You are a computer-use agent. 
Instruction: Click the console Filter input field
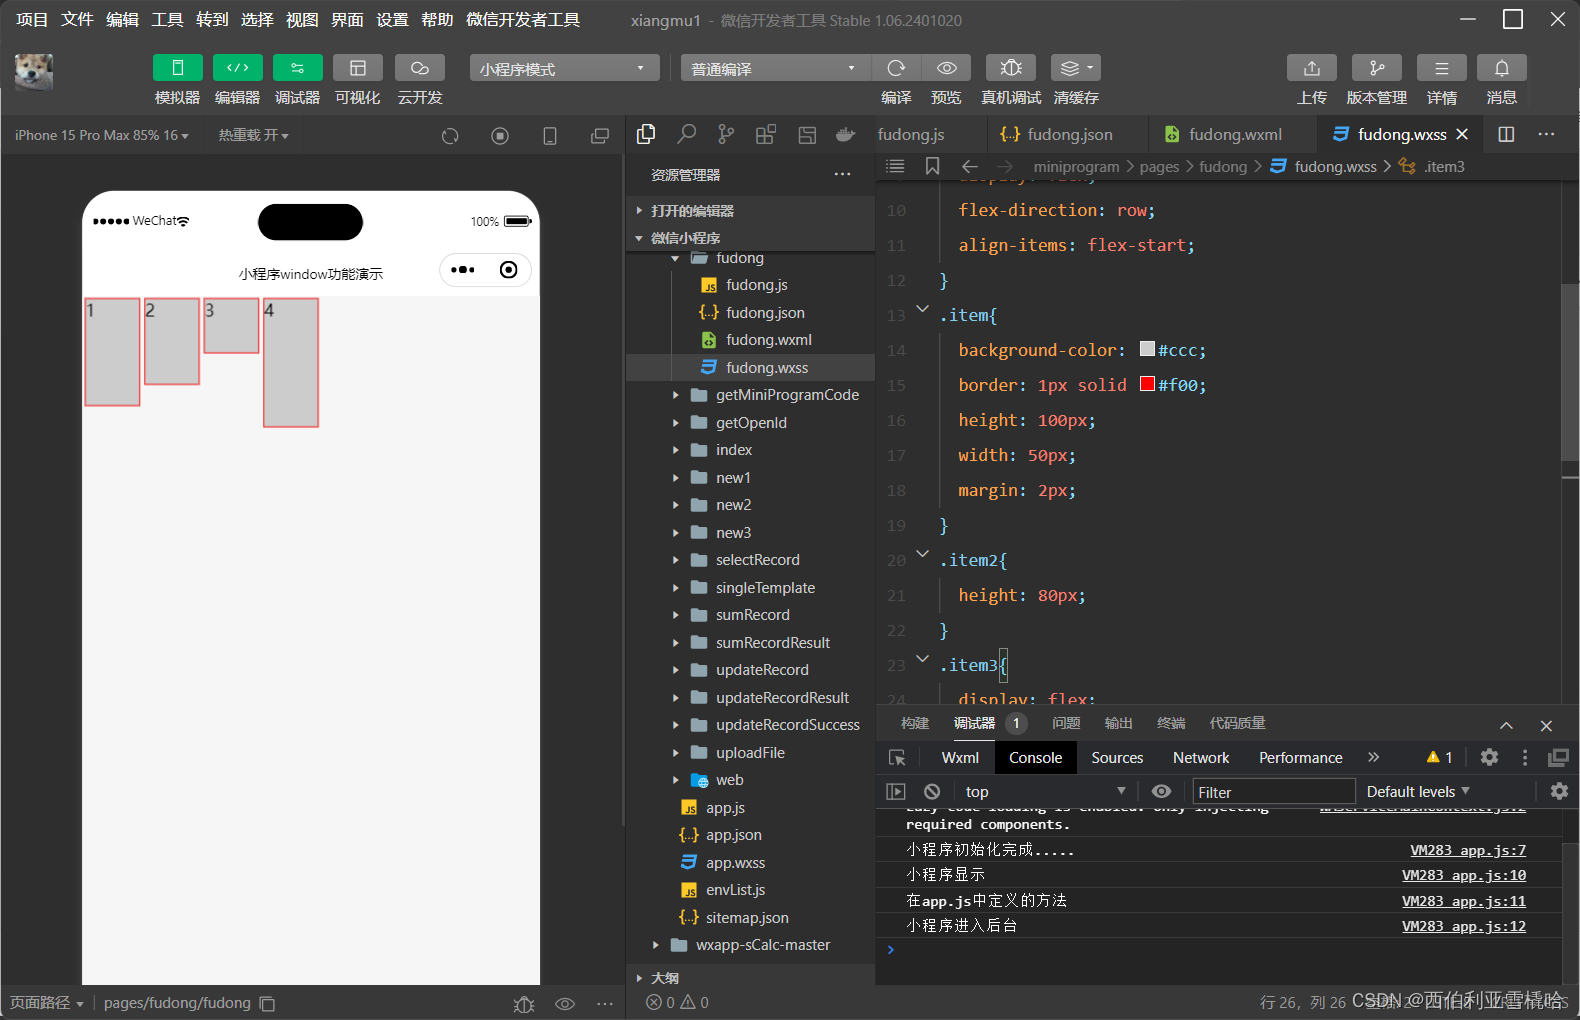(x=1273, y=791)
